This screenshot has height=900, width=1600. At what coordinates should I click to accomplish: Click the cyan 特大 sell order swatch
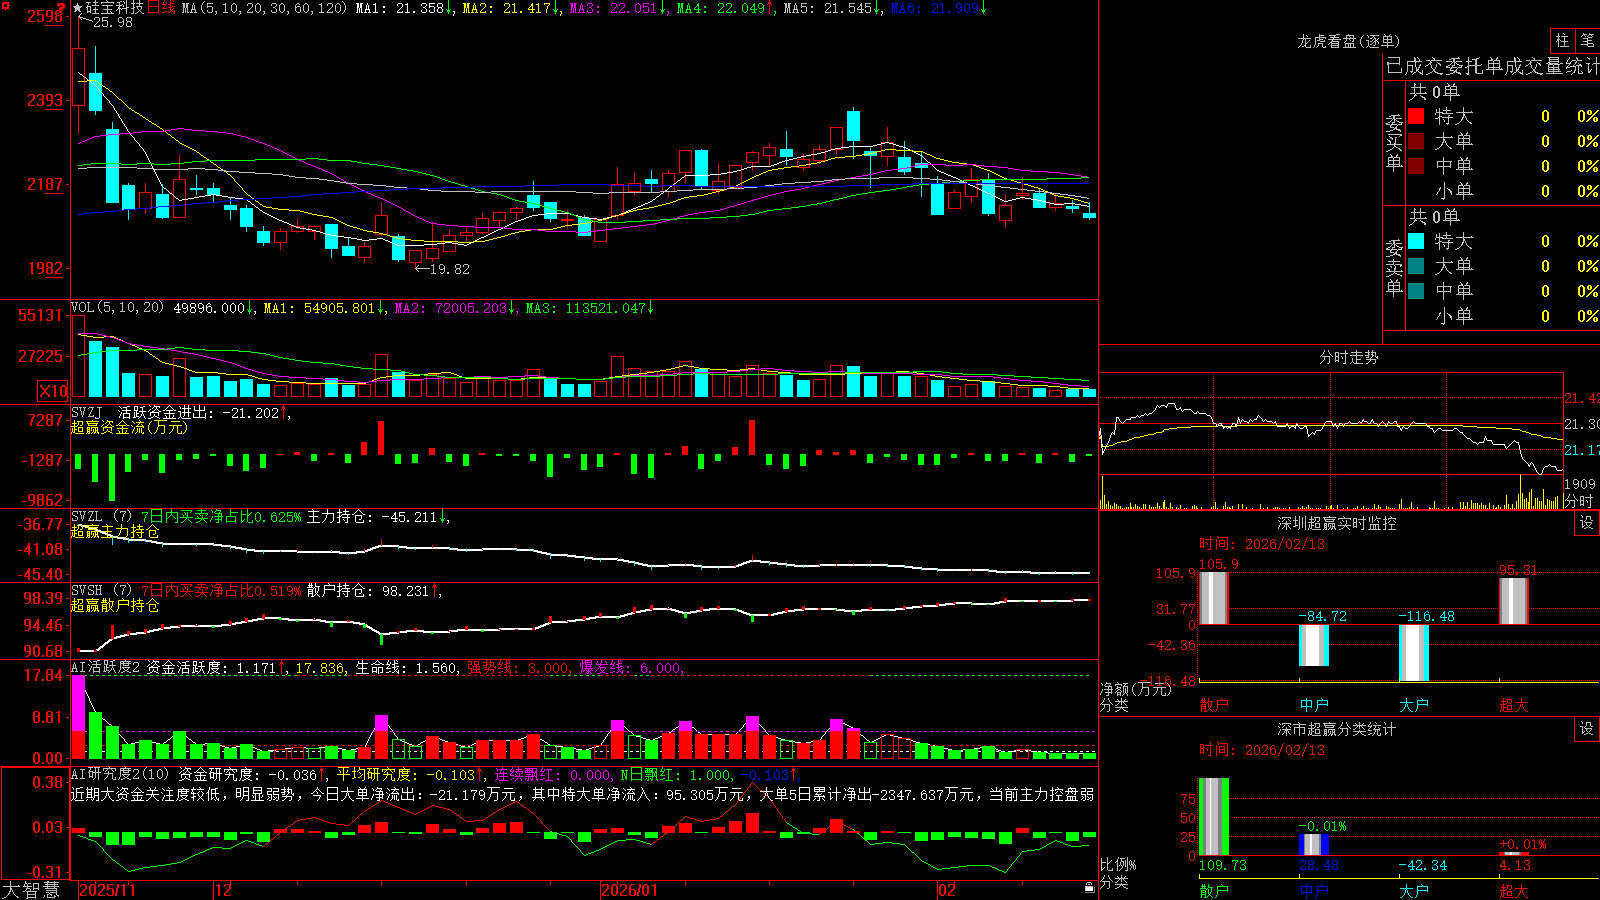click(x=1416, y=241)
